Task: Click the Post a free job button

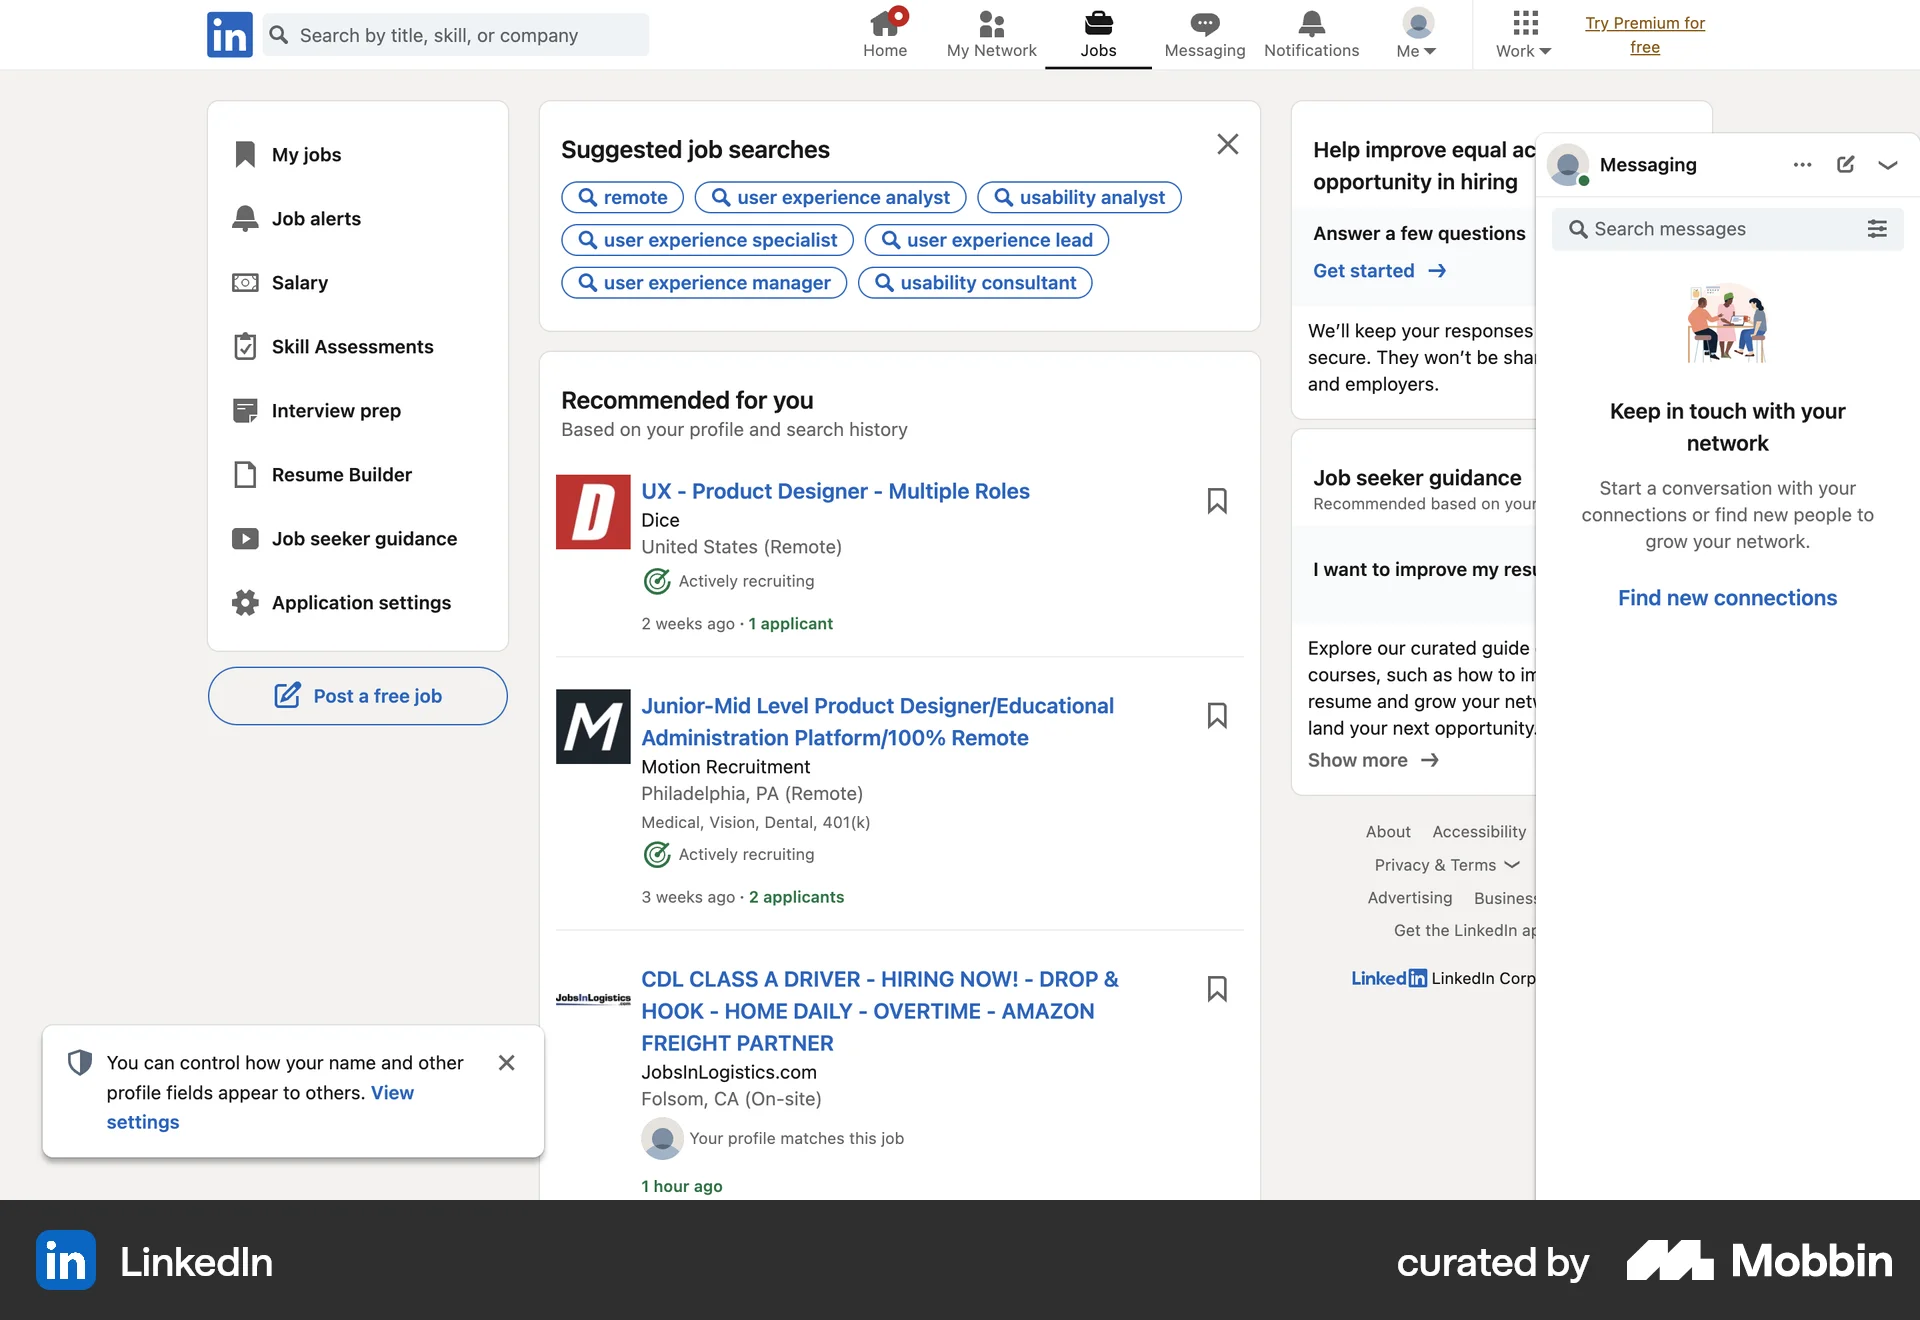Action: 357,695
